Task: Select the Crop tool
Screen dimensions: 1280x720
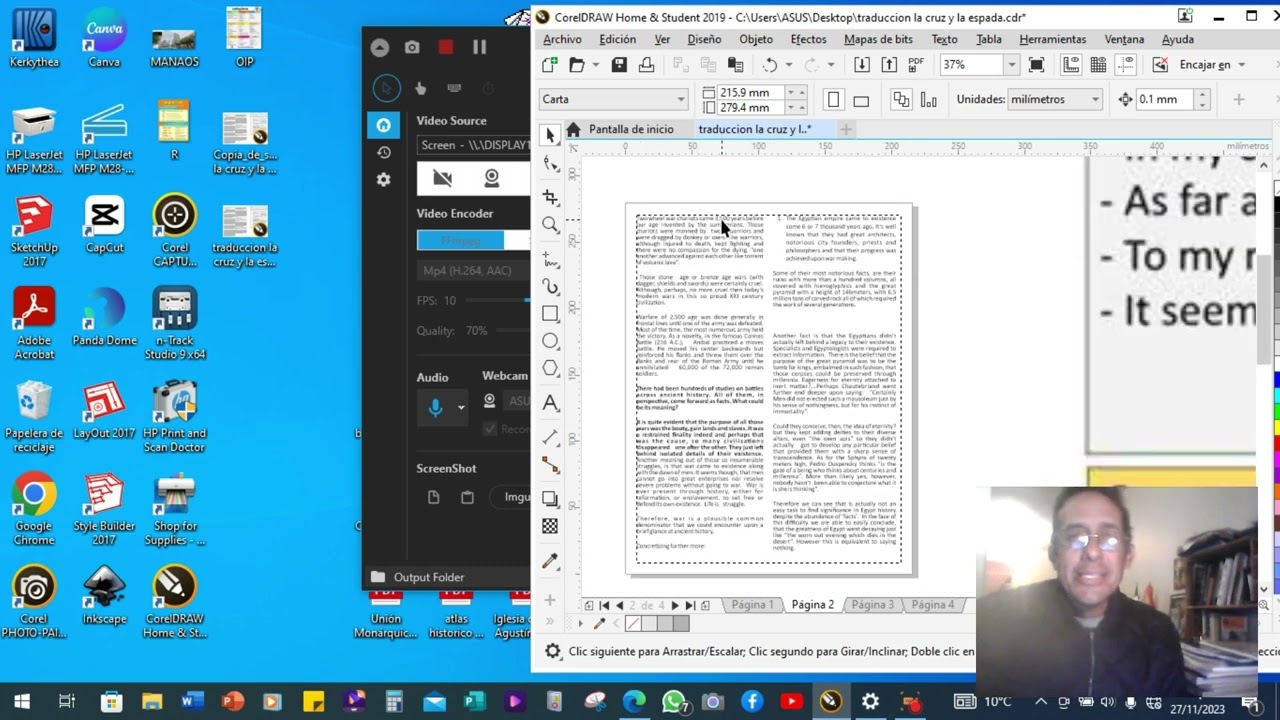Action: pos(550,197)
